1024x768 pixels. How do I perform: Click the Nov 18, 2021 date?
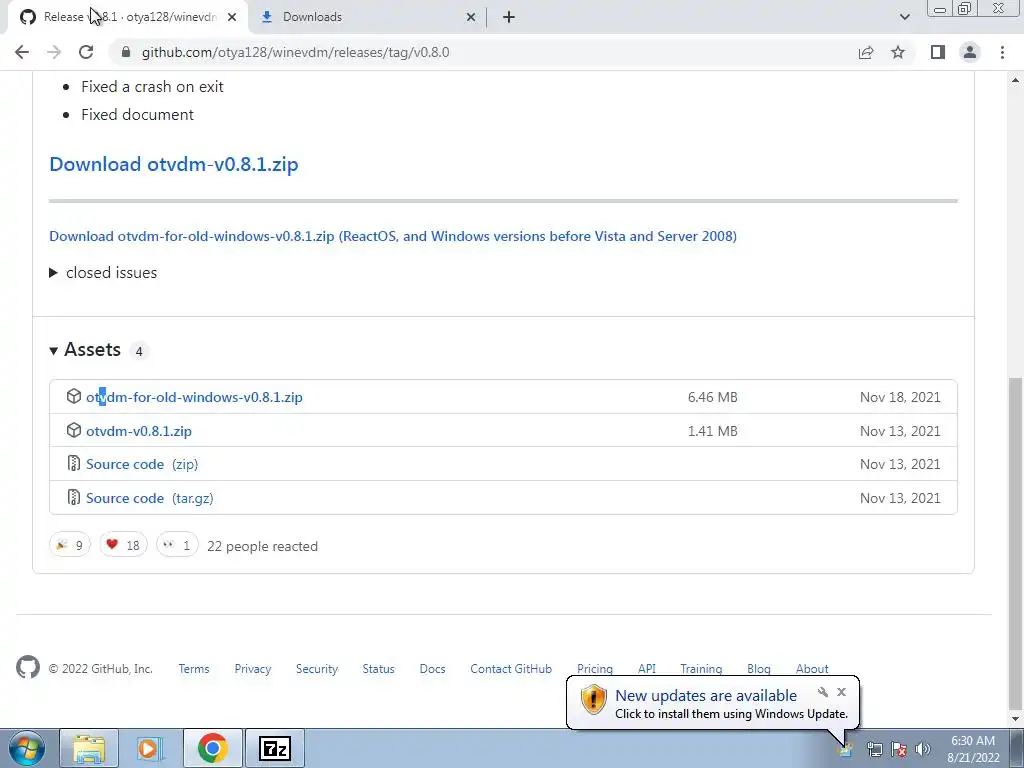click(x=900, y=397)
